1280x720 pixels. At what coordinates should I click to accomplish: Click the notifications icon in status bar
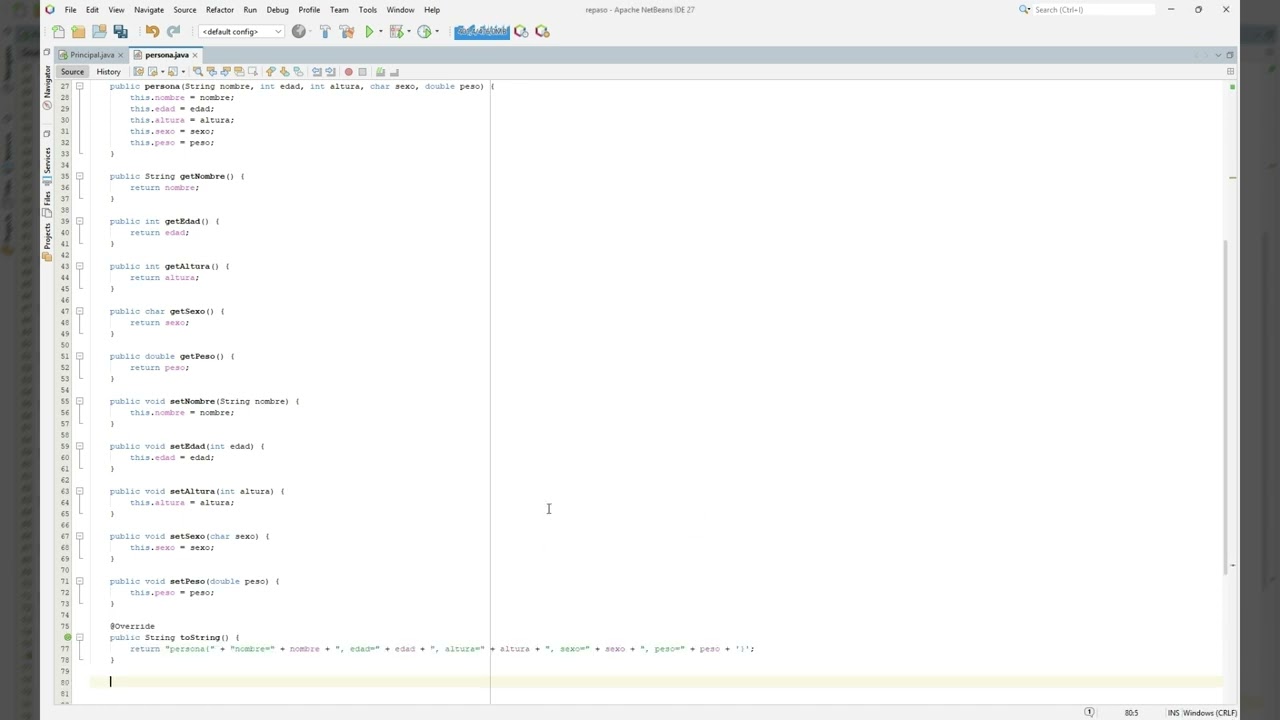(x=1089, y=713)
